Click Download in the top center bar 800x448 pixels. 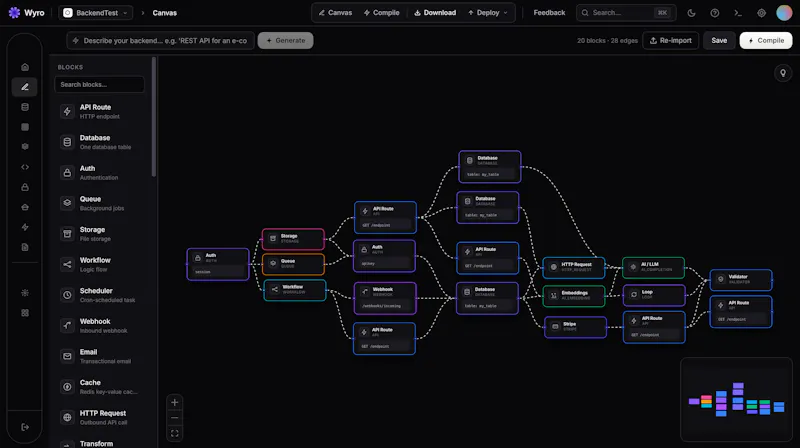[435, 13]
